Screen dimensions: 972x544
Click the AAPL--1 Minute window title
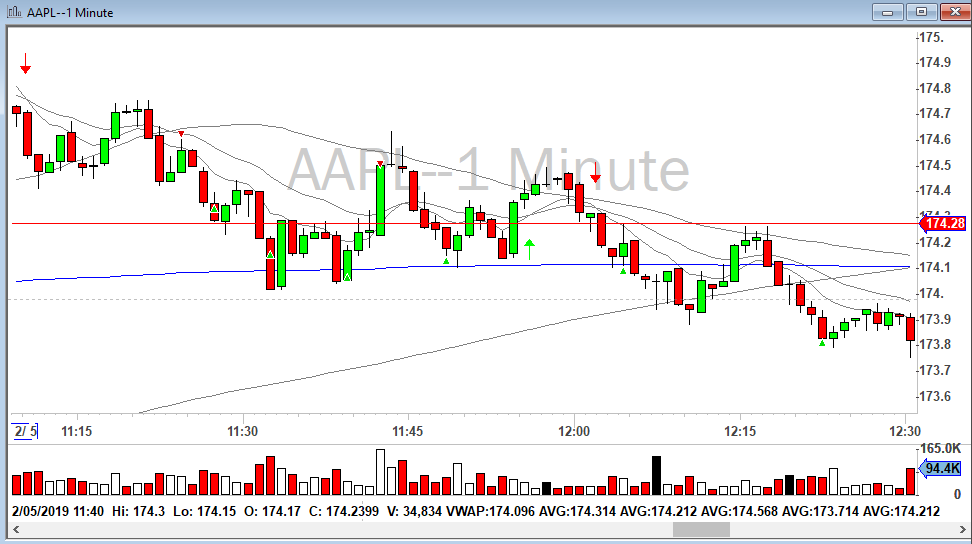tap(70, 13)
